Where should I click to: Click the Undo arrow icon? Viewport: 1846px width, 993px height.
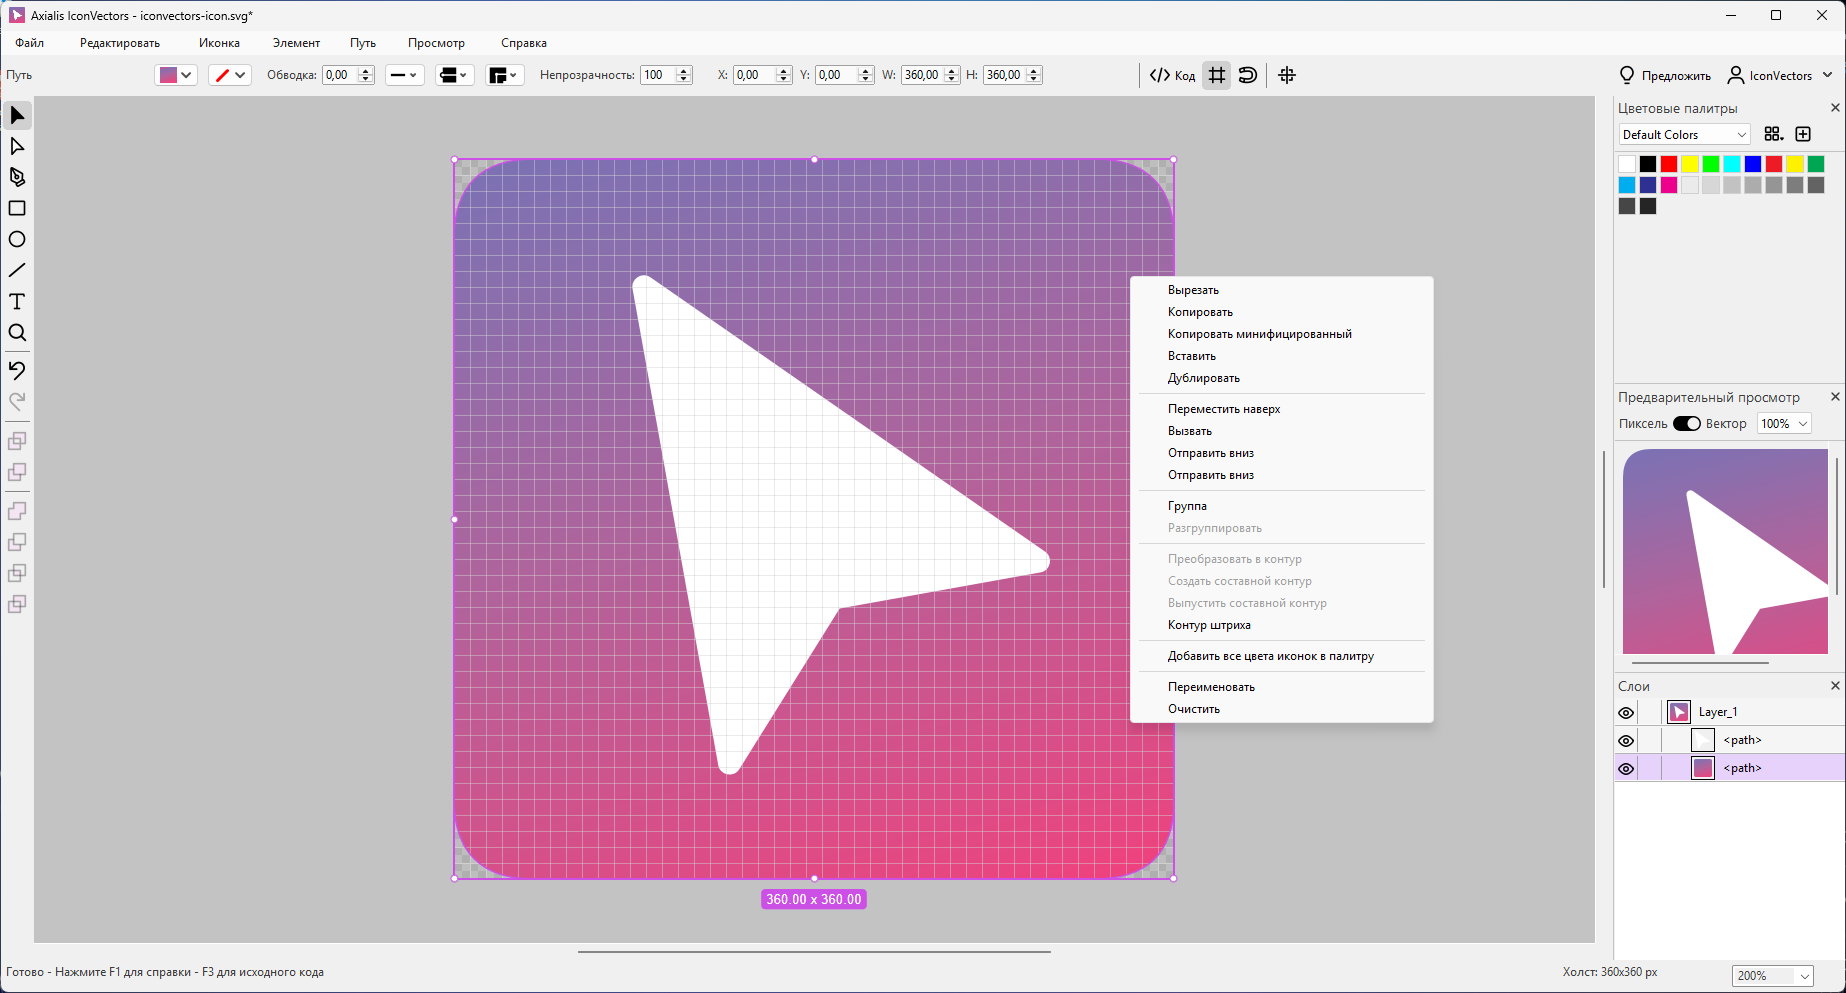[17, 370]
